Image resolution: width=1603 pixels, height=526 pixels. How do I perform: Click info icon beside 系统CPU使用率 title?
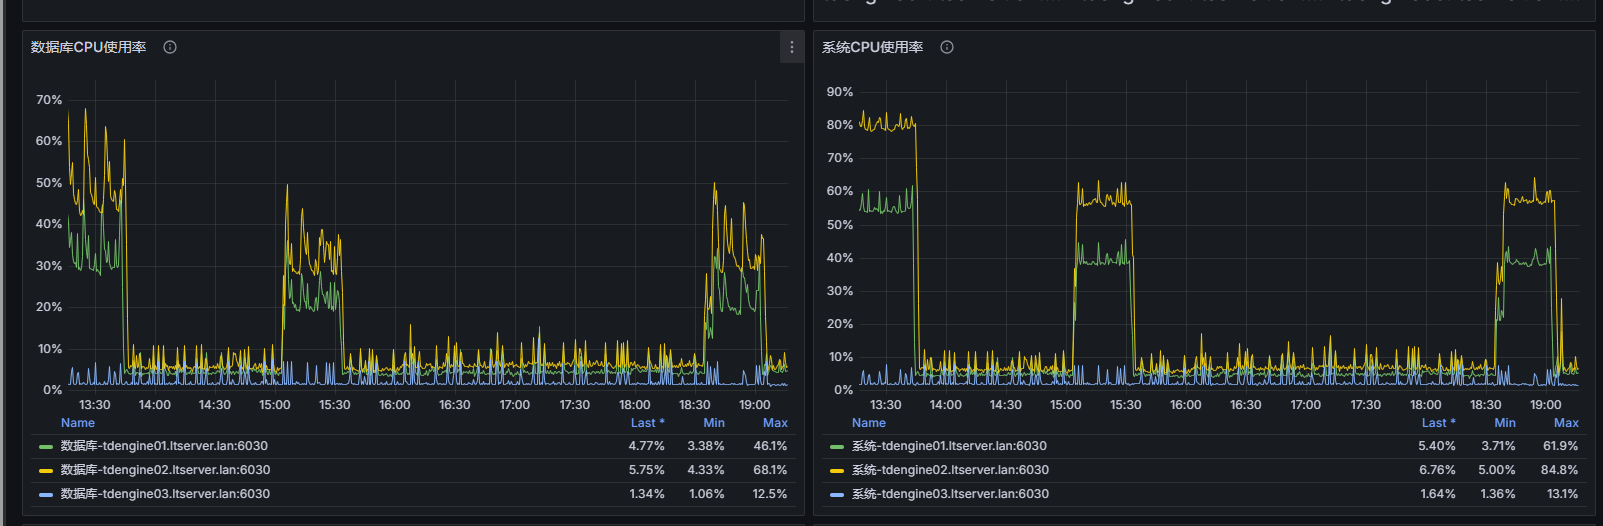coord(947,47)
